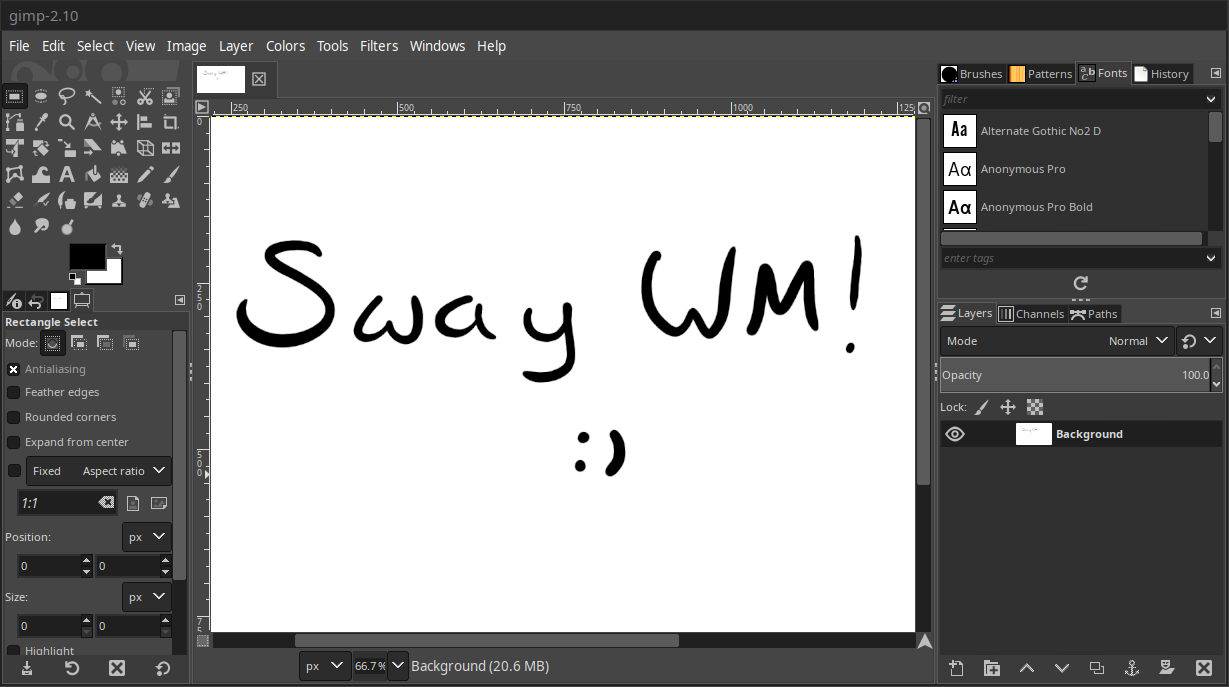This screenshot has height=687, width=1229.
Task: Tick the Fixed aspect ratio checkbox
Action: [x=14, y=471]
